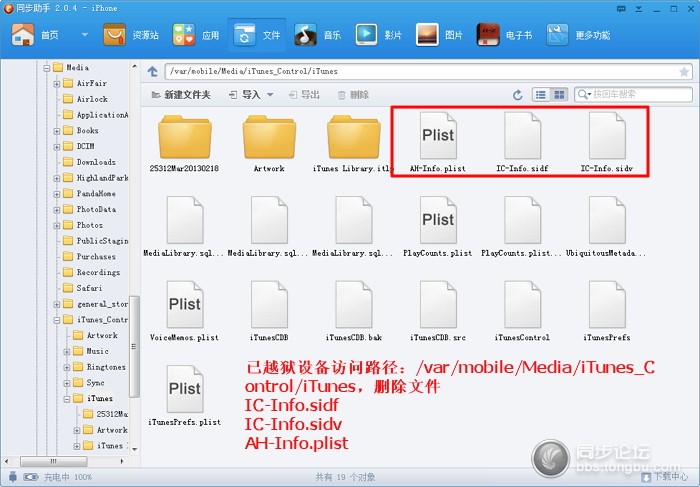700x487 pixels.
Task: Collapse the Media tree node
Action: click(x=47, y=68)
